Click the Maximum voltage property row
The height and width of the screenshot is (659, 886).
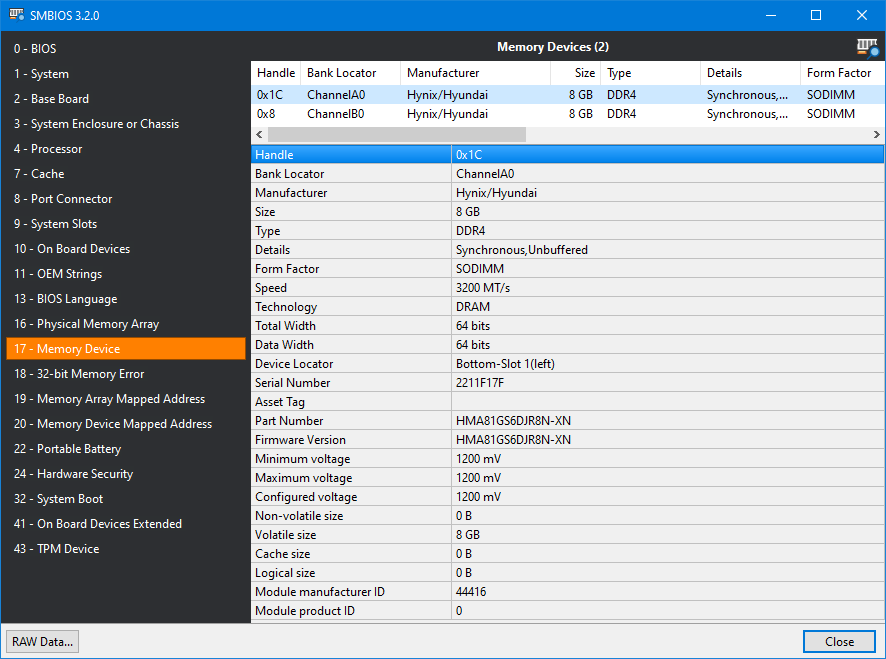(x=567, y=478)
